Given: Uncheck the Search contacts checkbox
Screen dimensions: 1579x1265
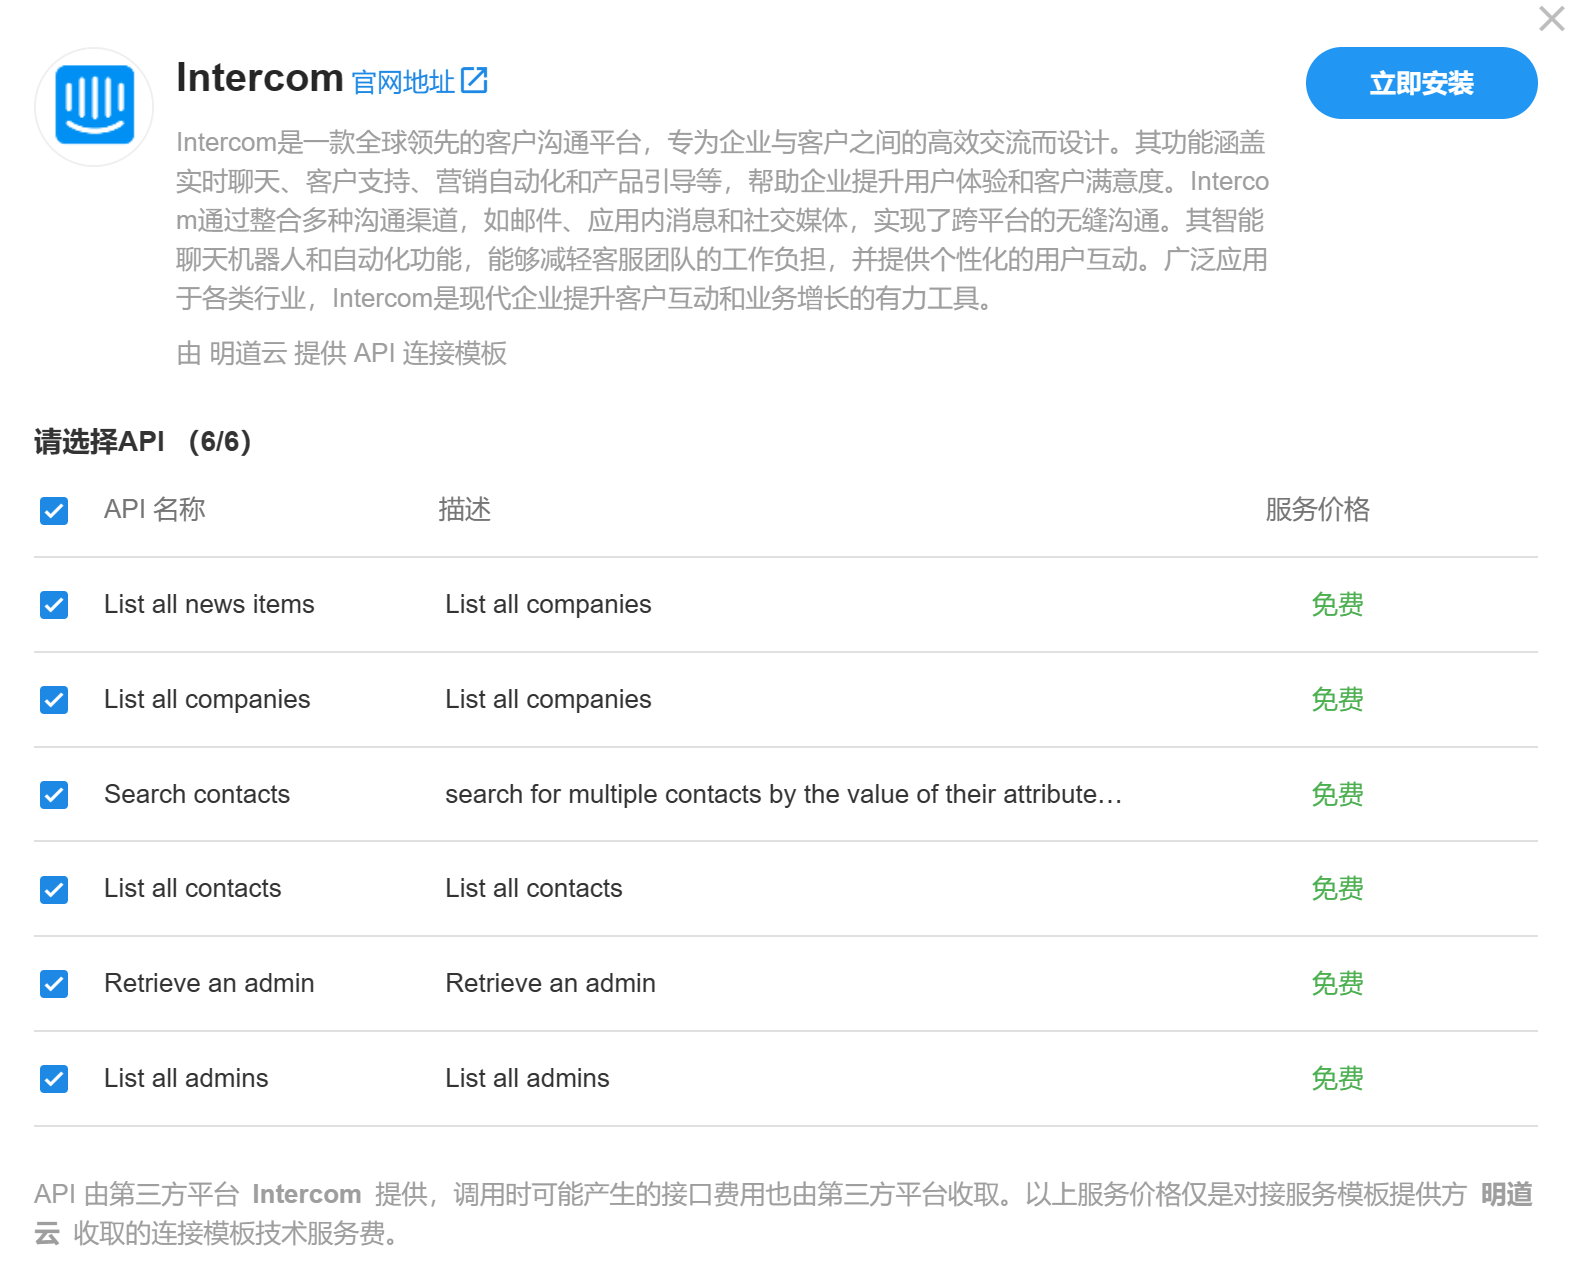Looking at the screenshot, I should 54,795.
